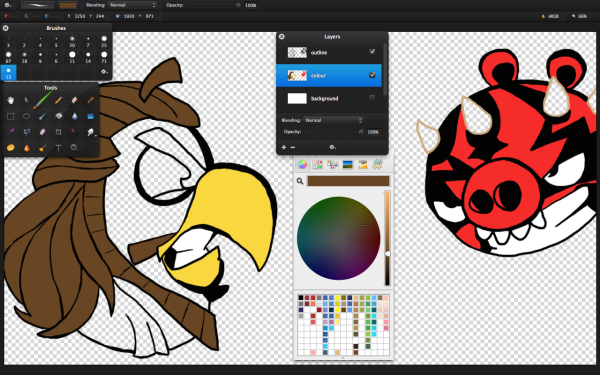
Task: Close the Layers panel
Action: 282,36
